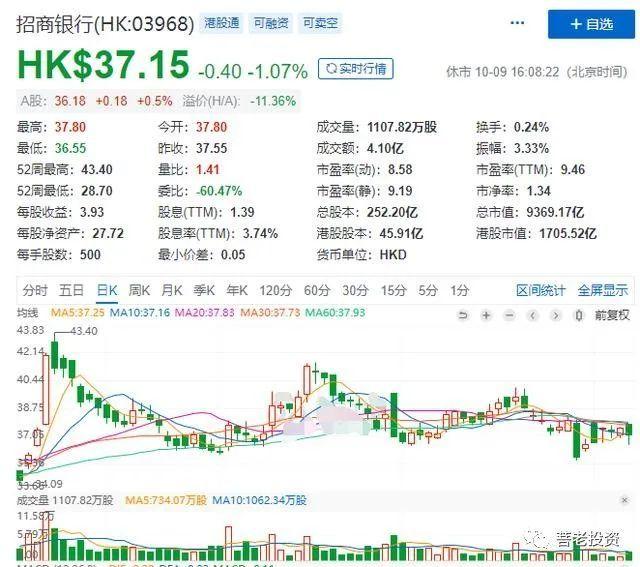Click the 每股净资产 27.72 value
This screenshot has height=567, width=640.
pyautogui.click(x=108, y=233)
